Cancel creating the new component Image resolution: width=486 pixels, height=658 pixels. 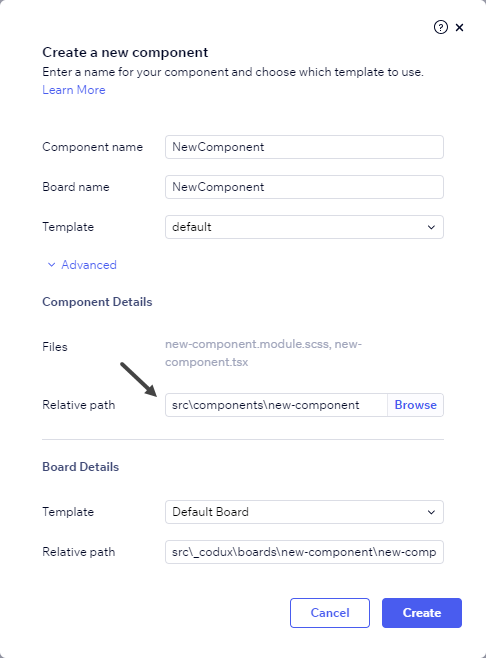[x=330, y=613]
